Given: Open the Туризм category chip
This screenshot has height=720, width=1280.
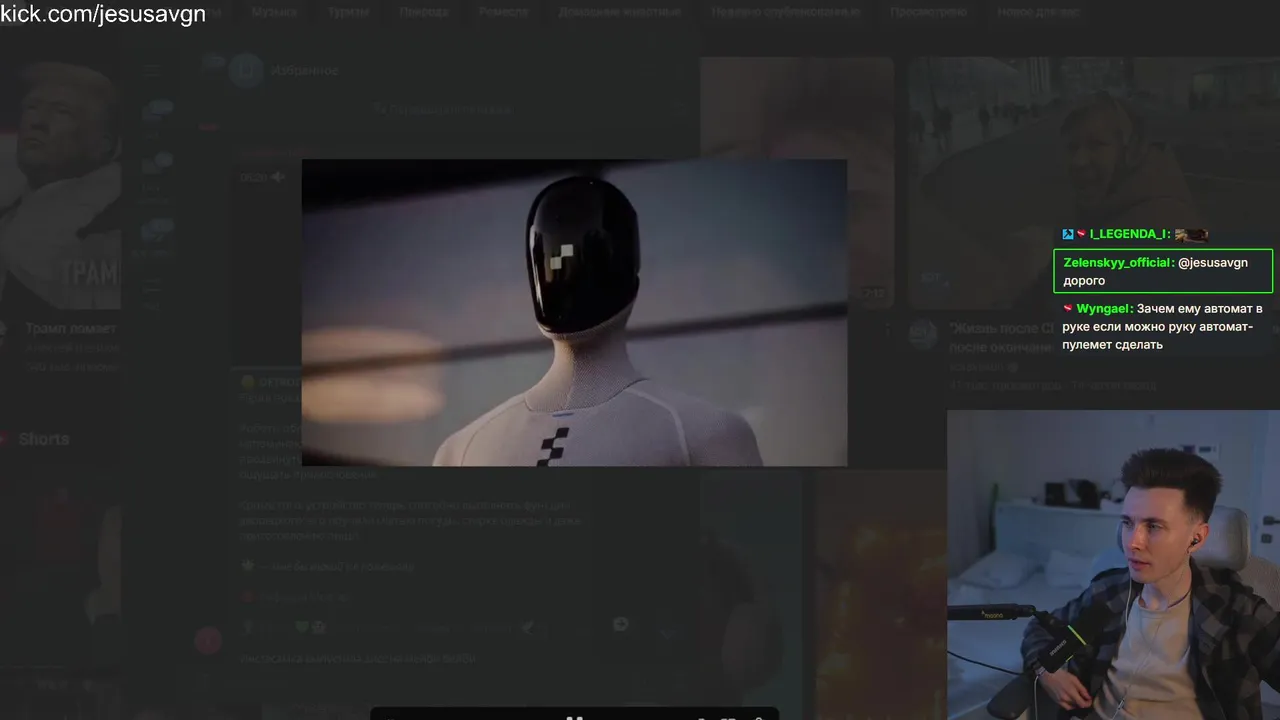Looking at the screenshot, I should click(x=348, y=12).
